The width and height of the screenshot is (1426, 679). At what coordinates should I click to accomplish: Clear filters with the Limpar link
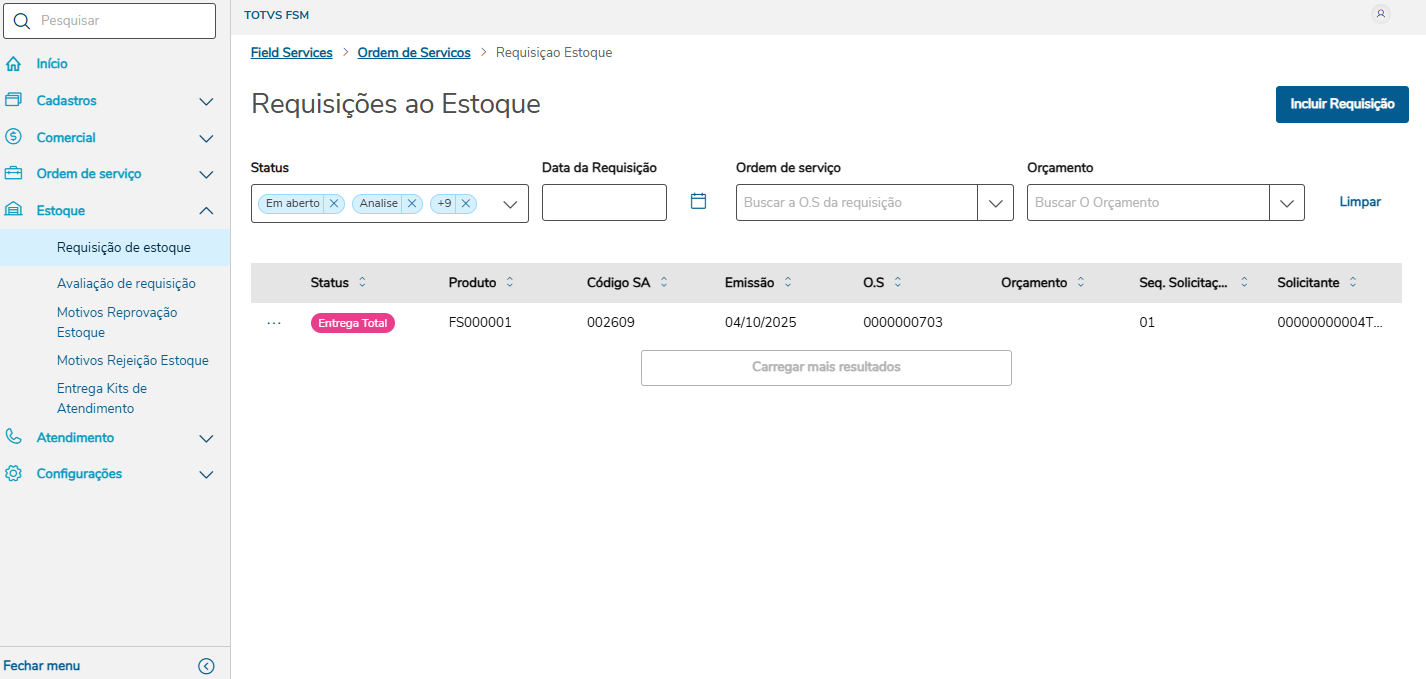coord(1360,202)
